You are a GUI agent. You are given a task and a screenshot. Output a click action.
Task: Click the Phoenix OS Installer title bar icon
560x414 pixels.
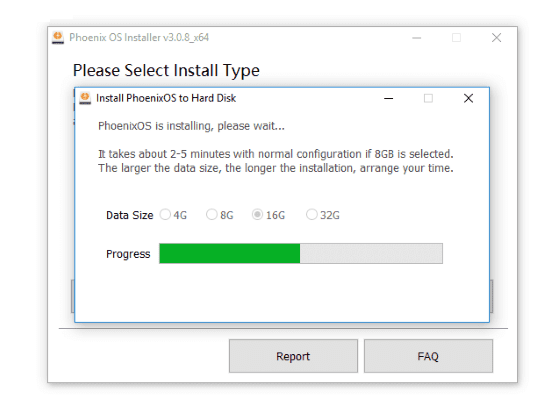58,38
